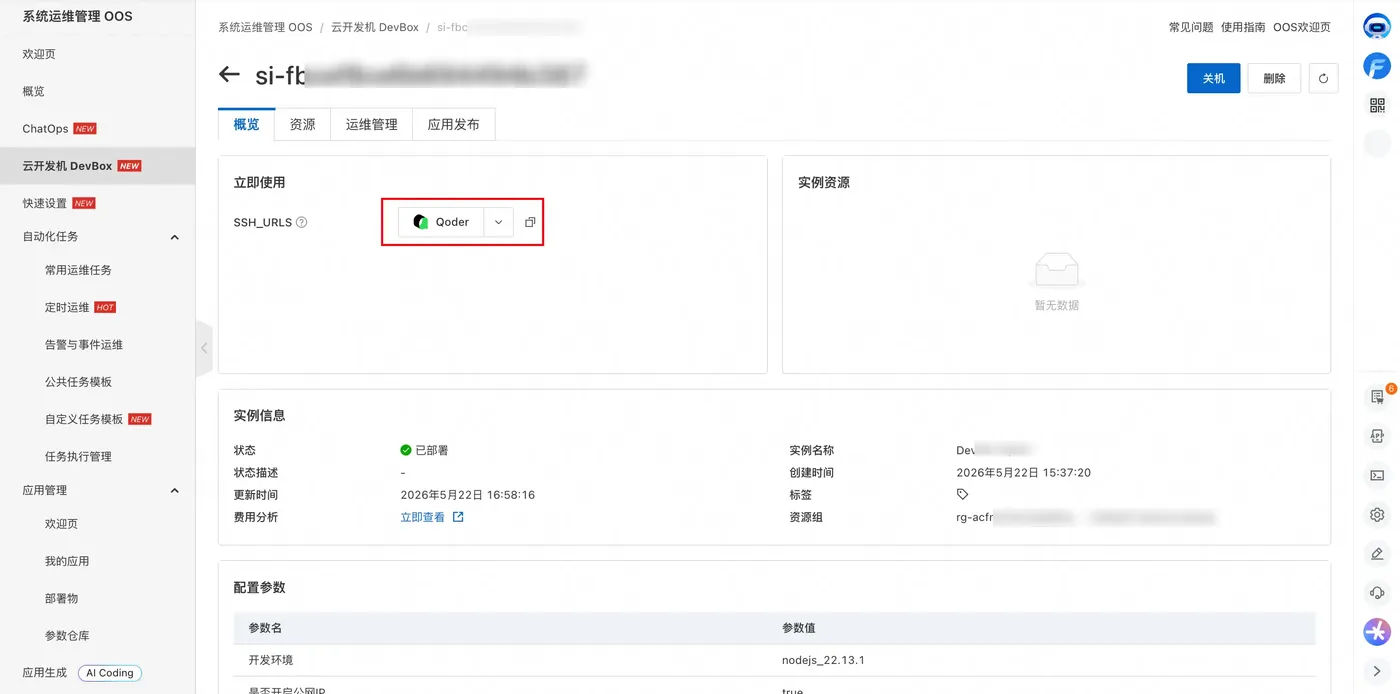Open 参数仓库 in sidebar
Screen dimensions: 1400x694
click(67, 636)
